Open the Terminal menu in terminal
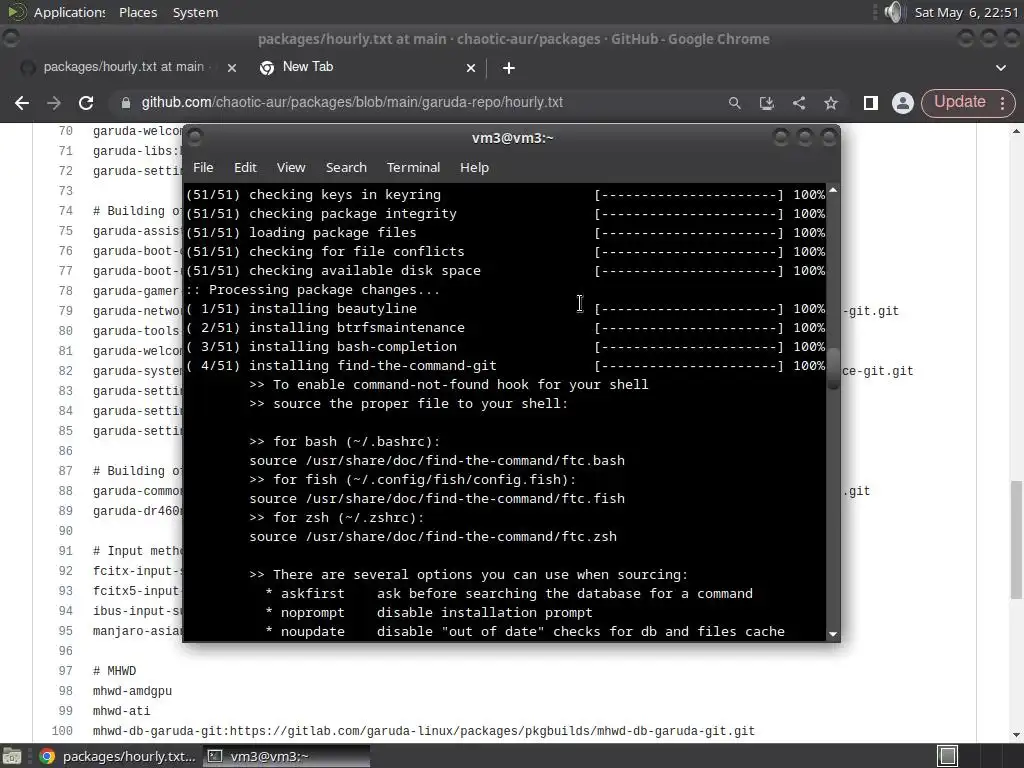This screenshot has height=768, width=1024. [x=413, y=168]
